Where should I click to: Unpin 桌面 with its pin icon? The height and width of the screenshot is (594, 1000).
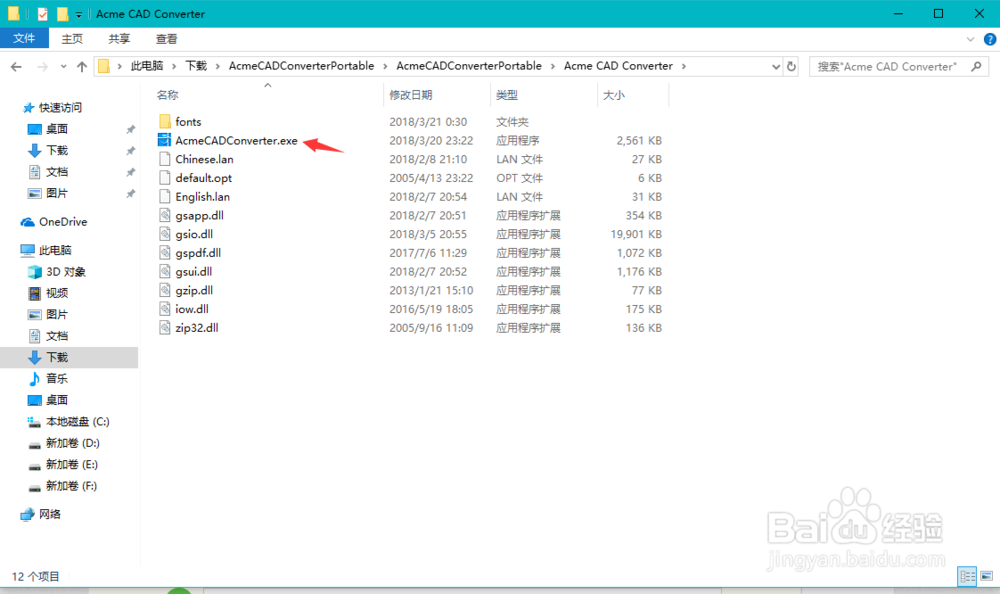pos(130,130)
